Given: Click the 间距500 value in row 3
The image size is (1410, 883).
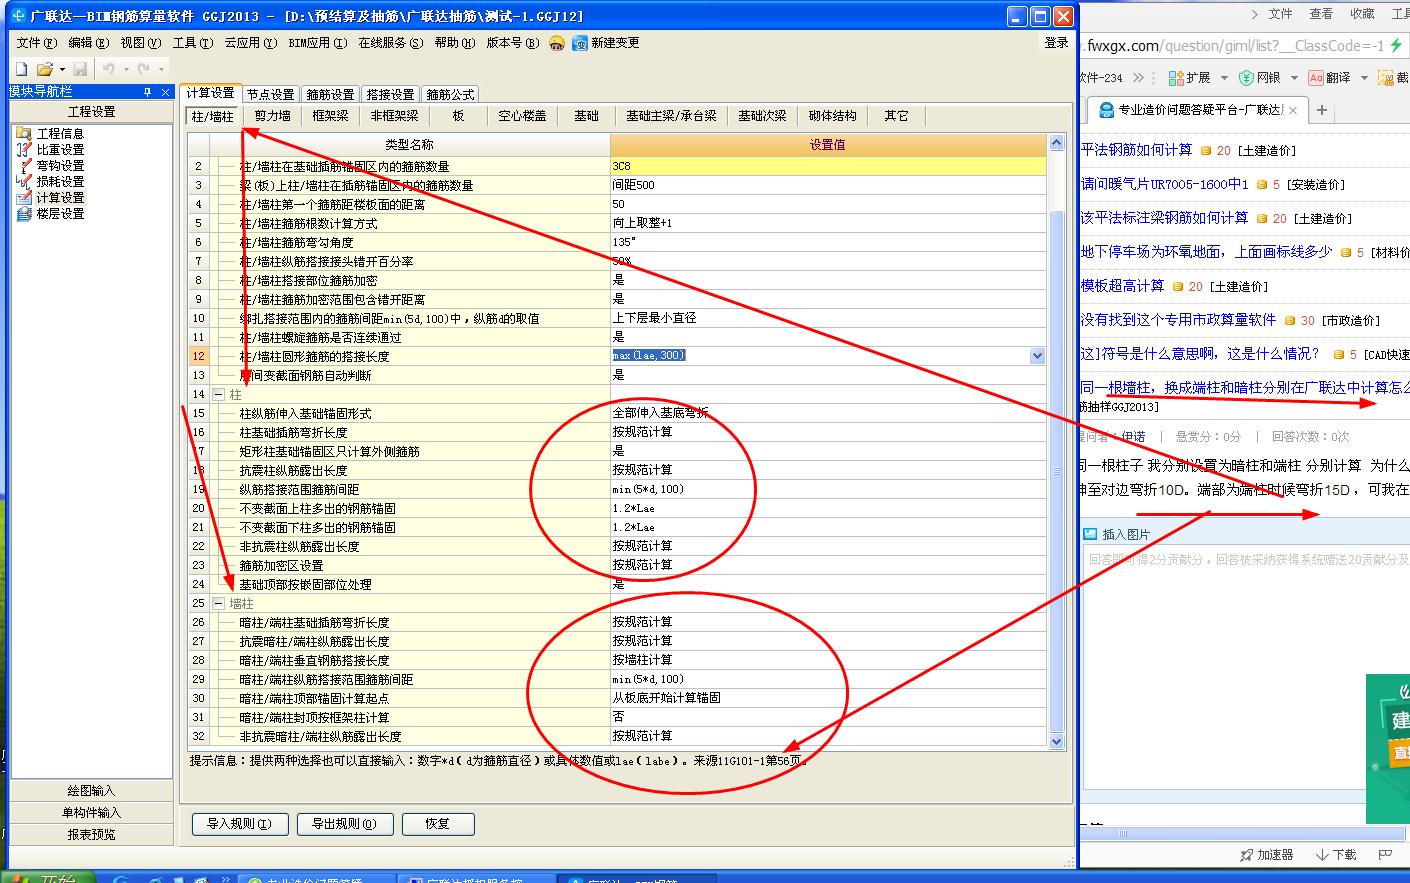Looking at the screenshot, I should pos(828,185).
